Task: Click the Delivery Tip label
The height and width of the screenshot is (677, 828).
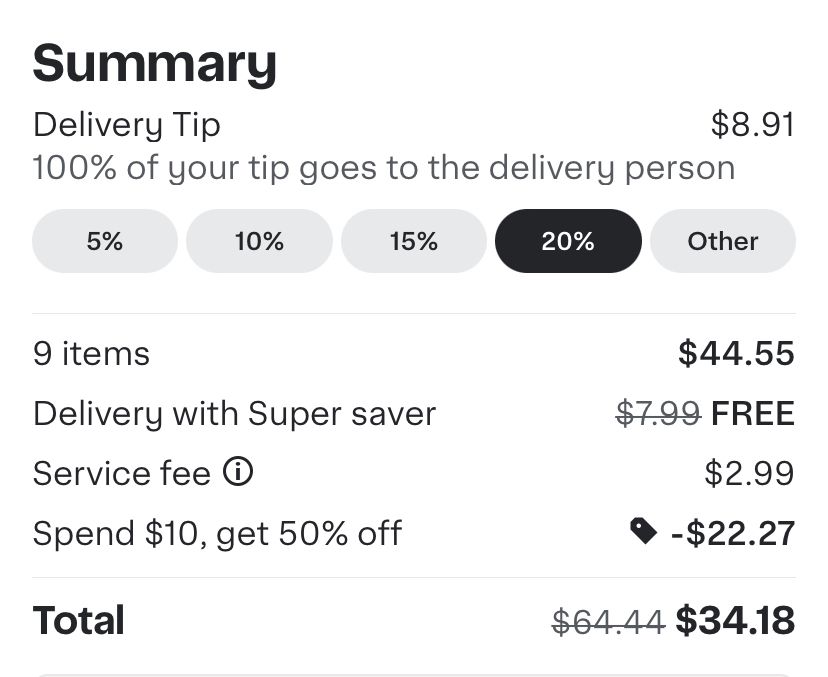Action: pyautogui.click(x=126, y=125)
